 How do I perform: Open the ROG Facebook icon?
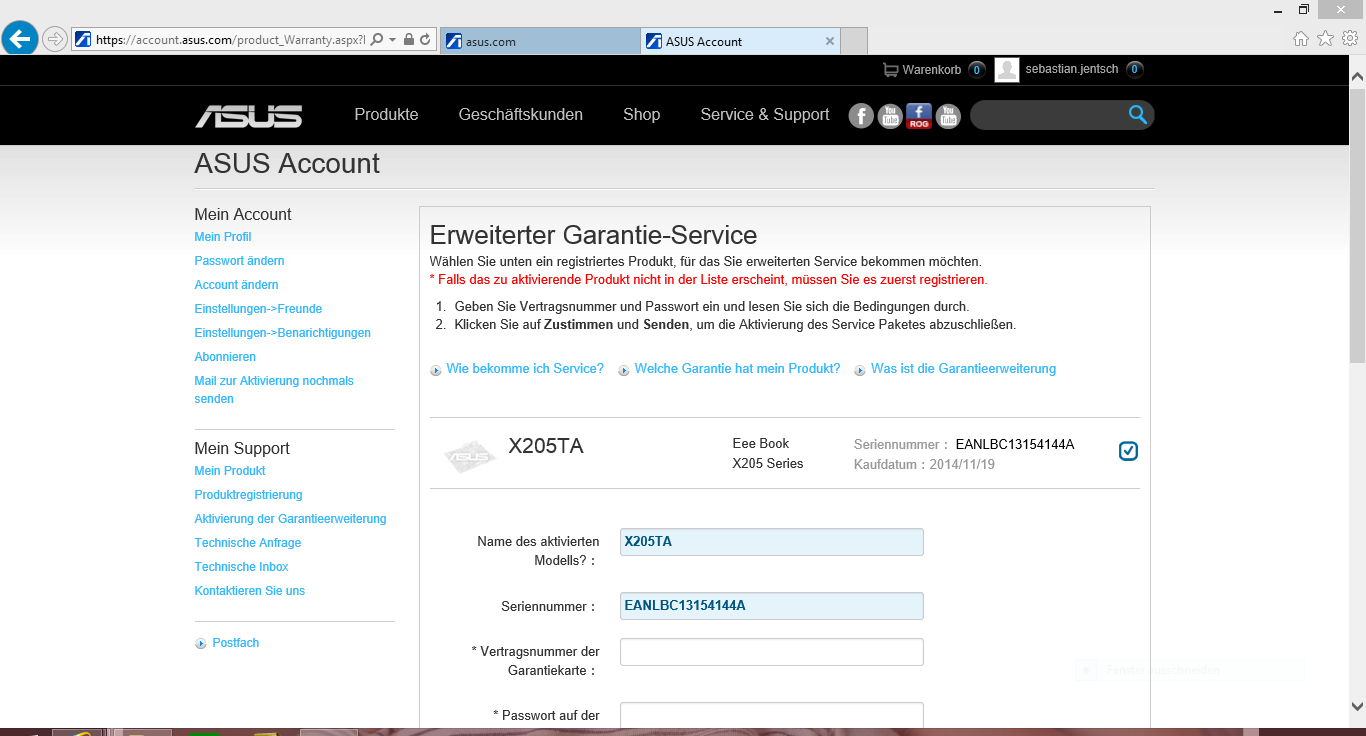tap(919, 116)
